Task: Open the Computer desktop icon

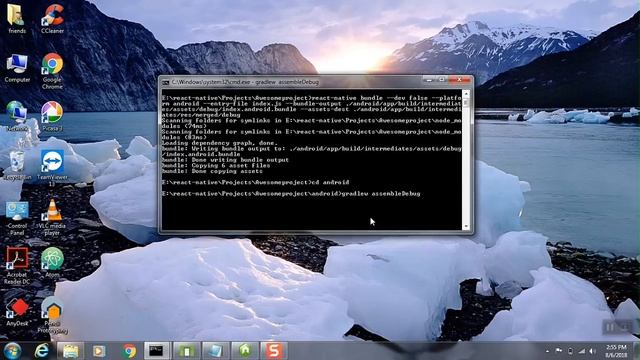Action: [17, 67]
